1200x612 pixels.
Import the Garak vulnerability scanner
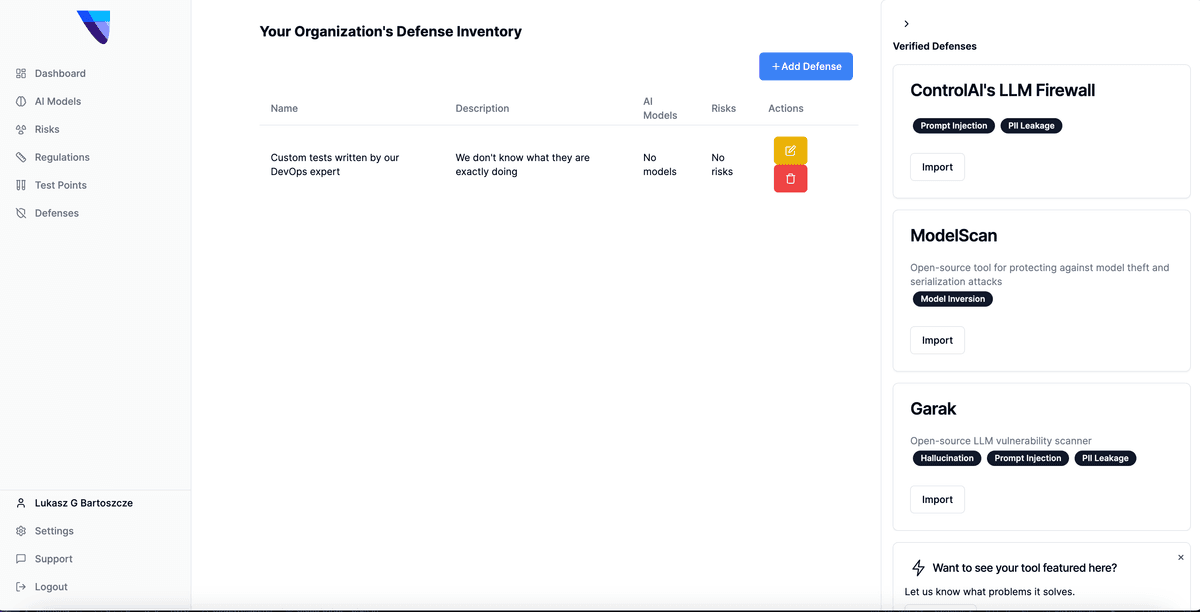(937, 499)
